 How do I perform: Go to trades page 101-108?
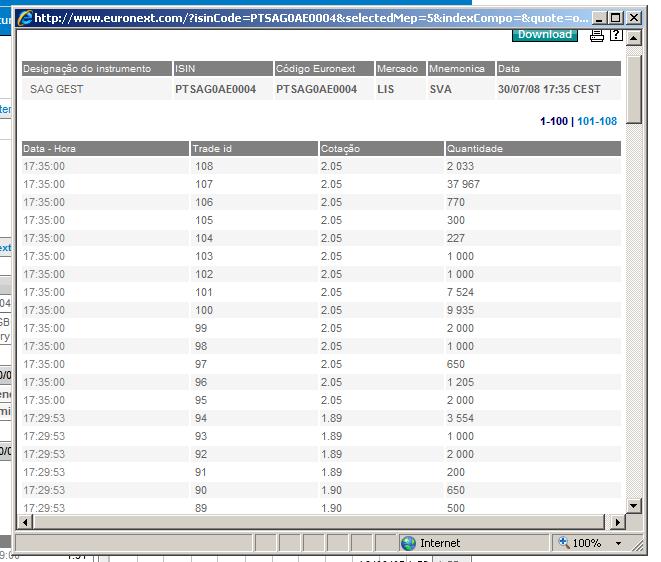point(597,121)
